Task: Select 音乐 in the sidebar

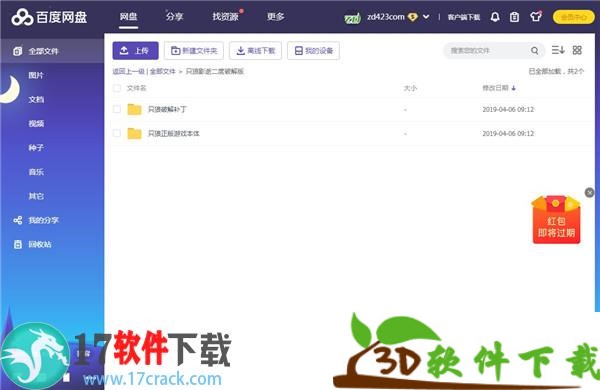Action: 36,172
